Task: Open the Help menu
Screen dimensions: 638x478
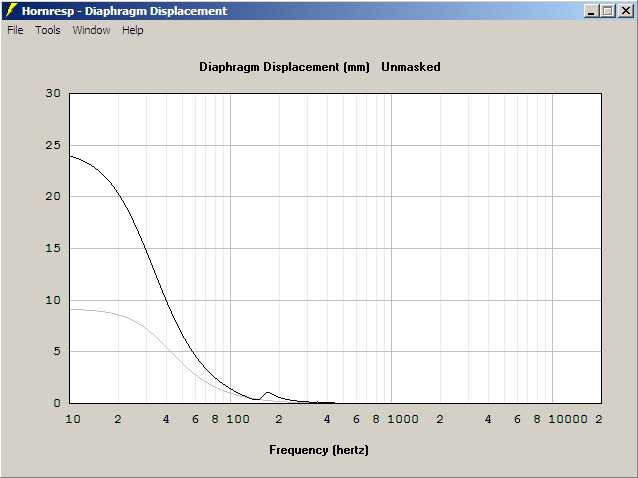Action: tap(133, 30)
